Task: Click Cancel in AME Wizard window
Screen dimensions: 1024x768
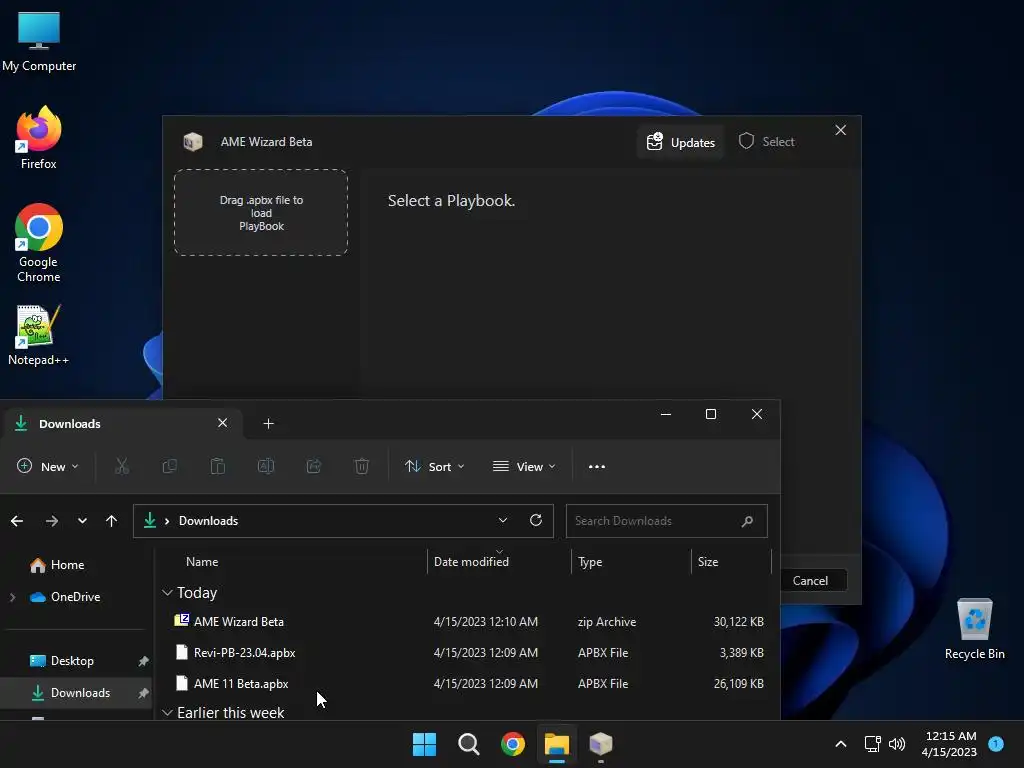Action: 810,581
